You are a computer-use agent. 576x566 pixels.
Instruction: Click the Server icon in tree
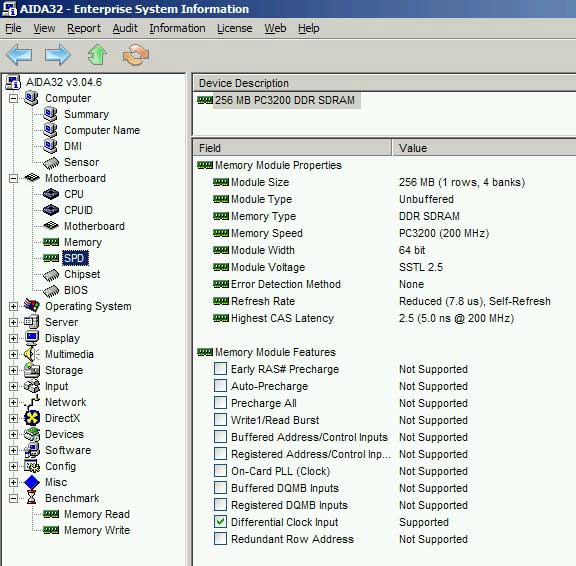32,322
